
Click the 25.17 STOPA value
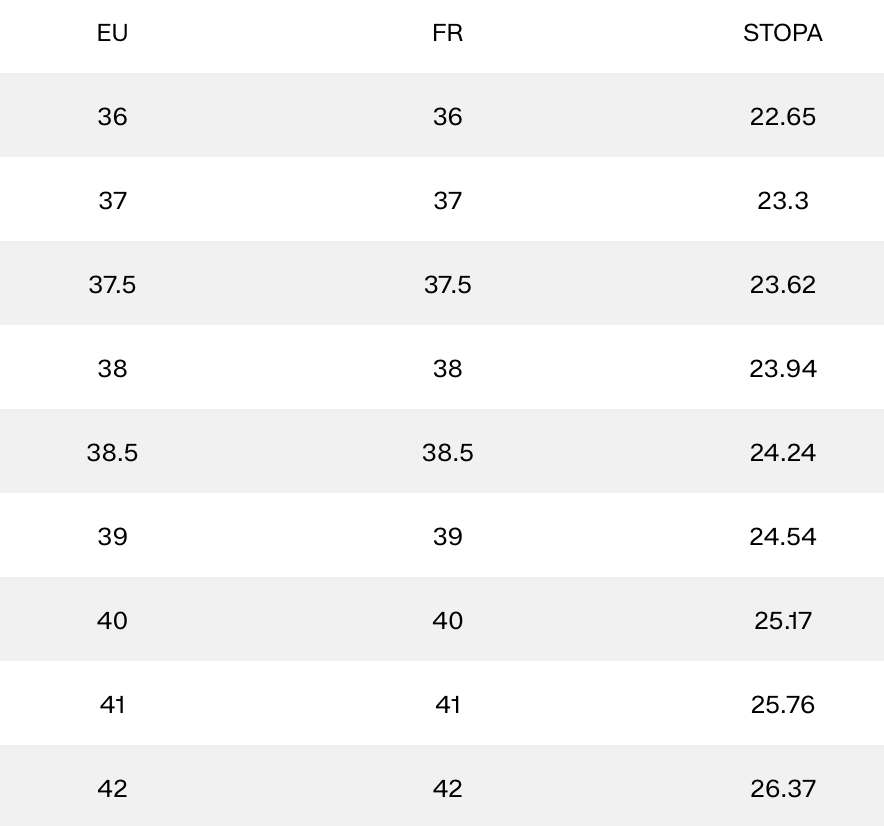point(782,621)
